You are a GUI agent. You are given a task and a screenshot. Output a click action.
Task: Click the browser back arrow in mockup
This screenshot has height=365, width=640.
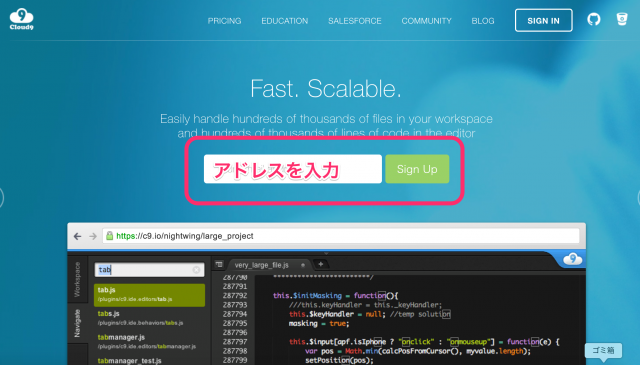78,236
